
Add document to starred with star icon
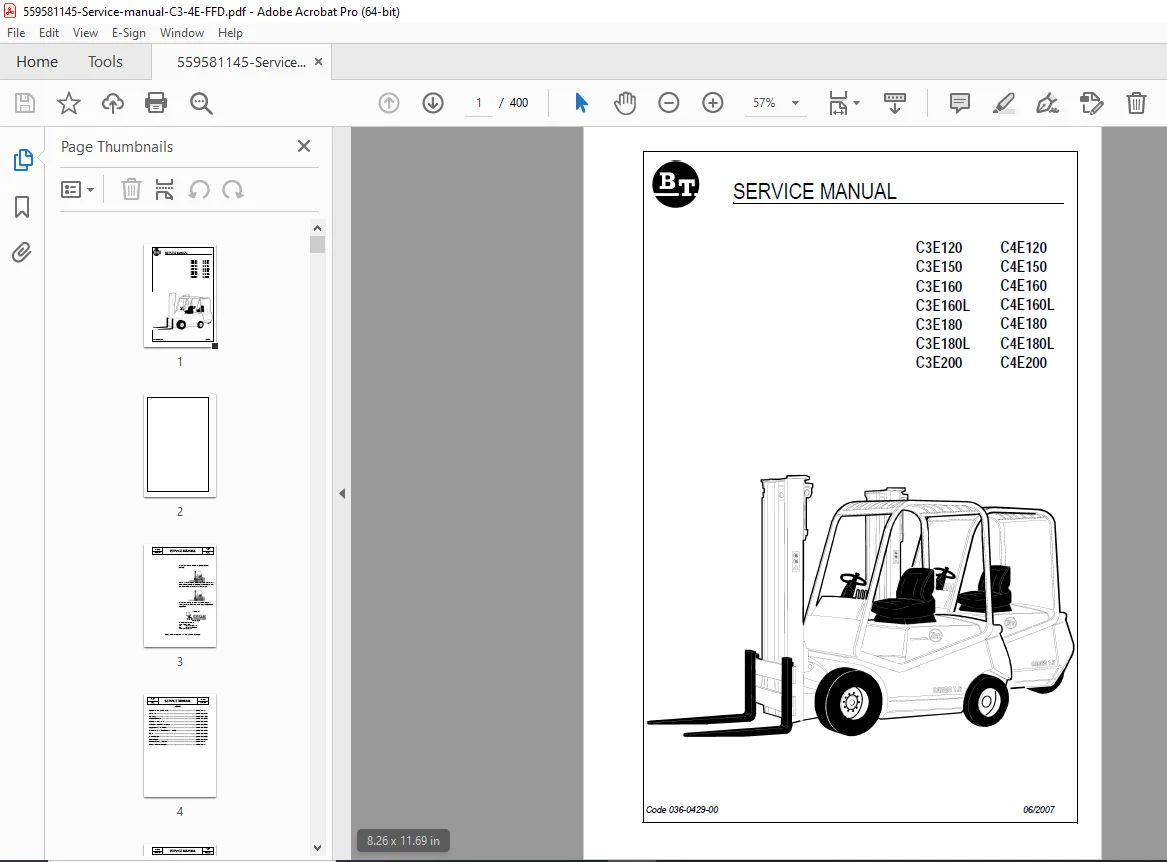(x=68, y=103)
